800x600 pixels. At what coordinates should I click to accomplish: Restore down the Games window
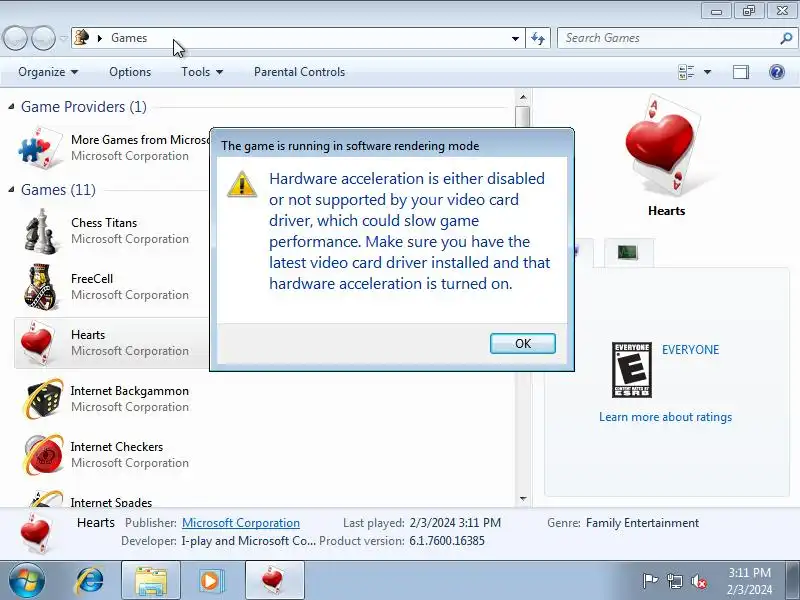748,11
